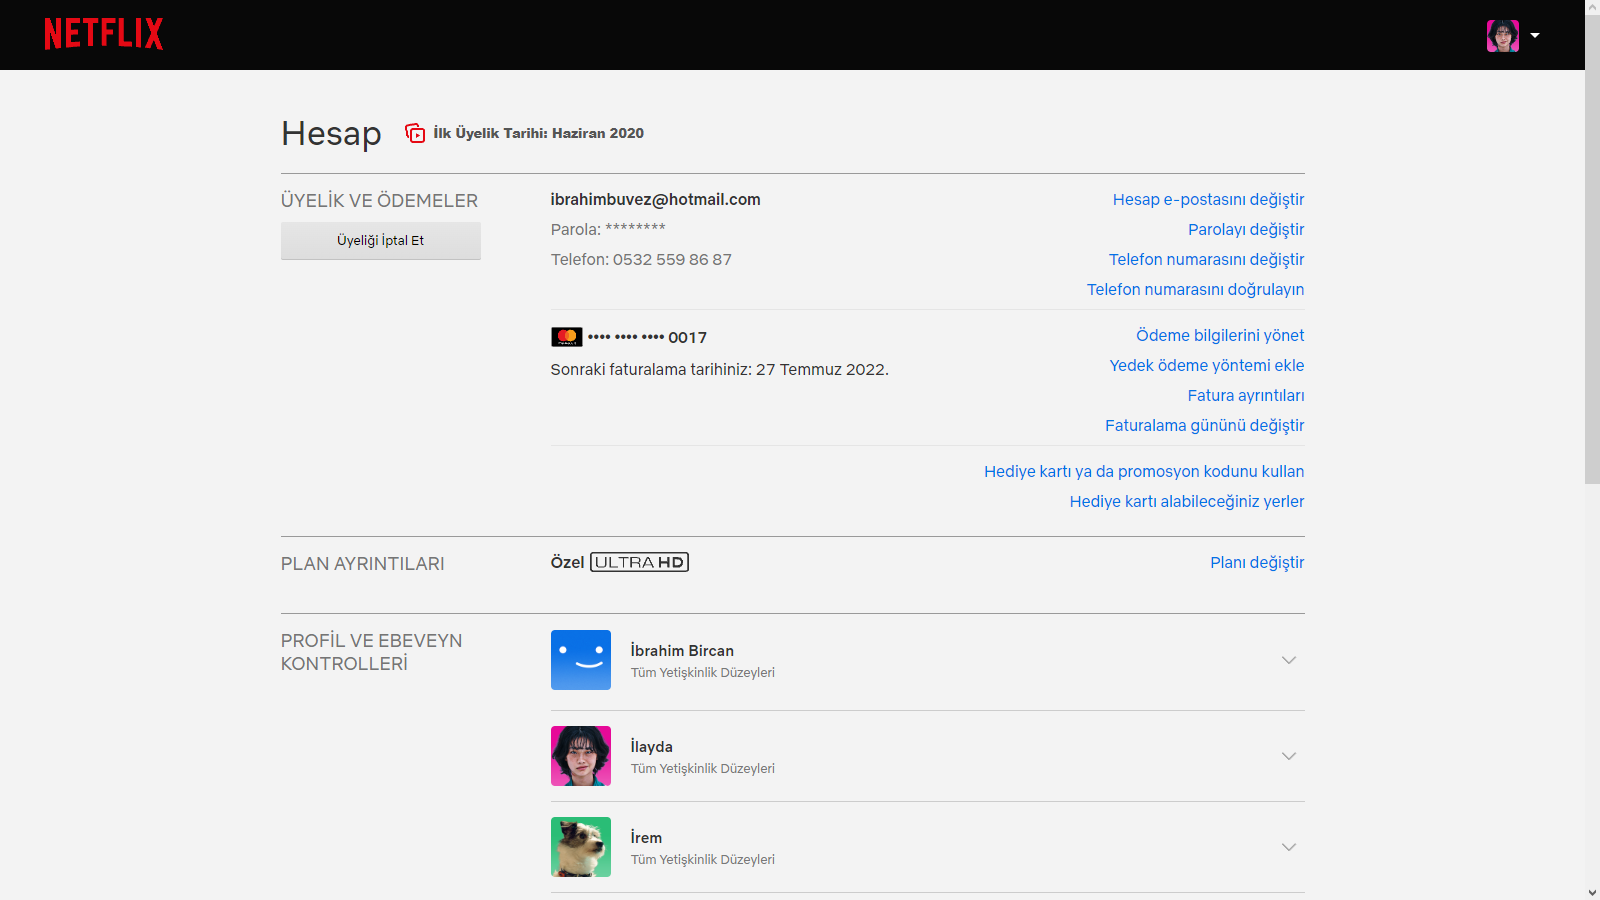Image resolution: width=1600 pixels, height=900 pixels.
Task: Expand the İbrahim Bircan profile settings
Action: [x=1288, y=660]
